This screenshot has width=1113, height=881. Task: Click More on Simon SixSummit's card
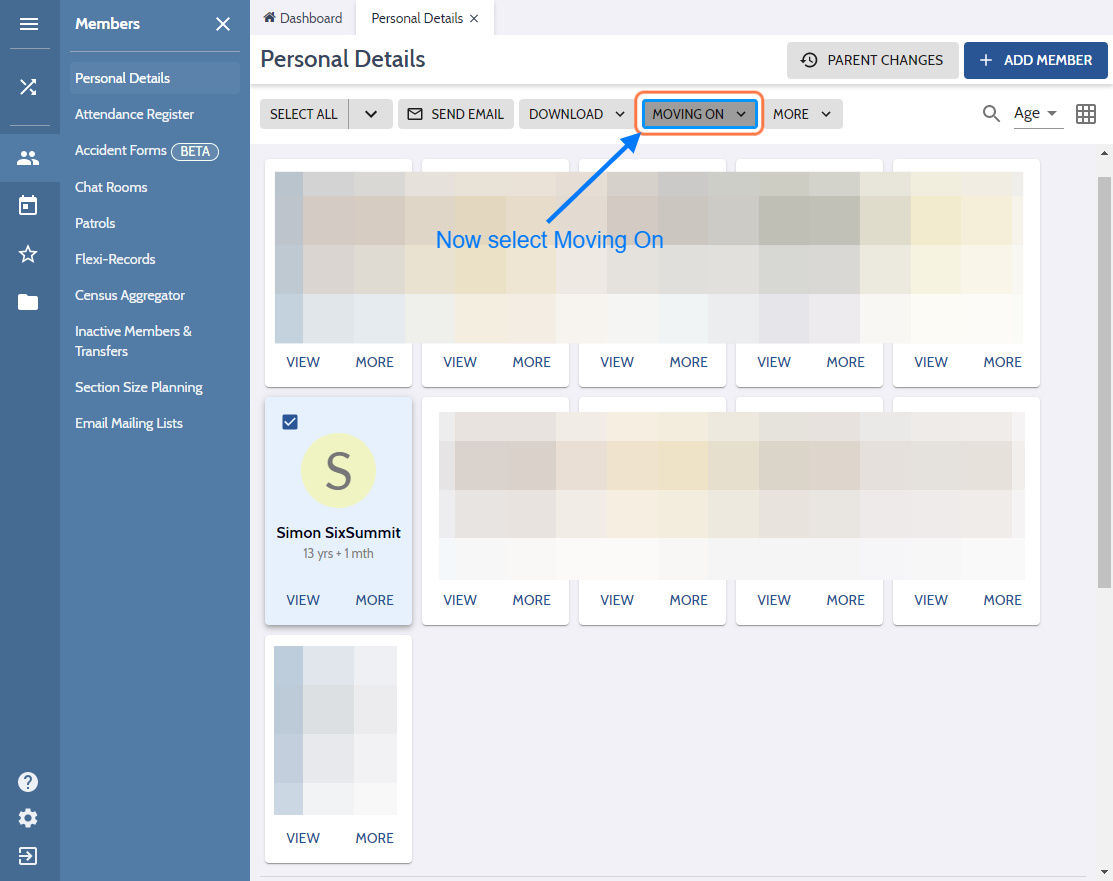point(375,600)
